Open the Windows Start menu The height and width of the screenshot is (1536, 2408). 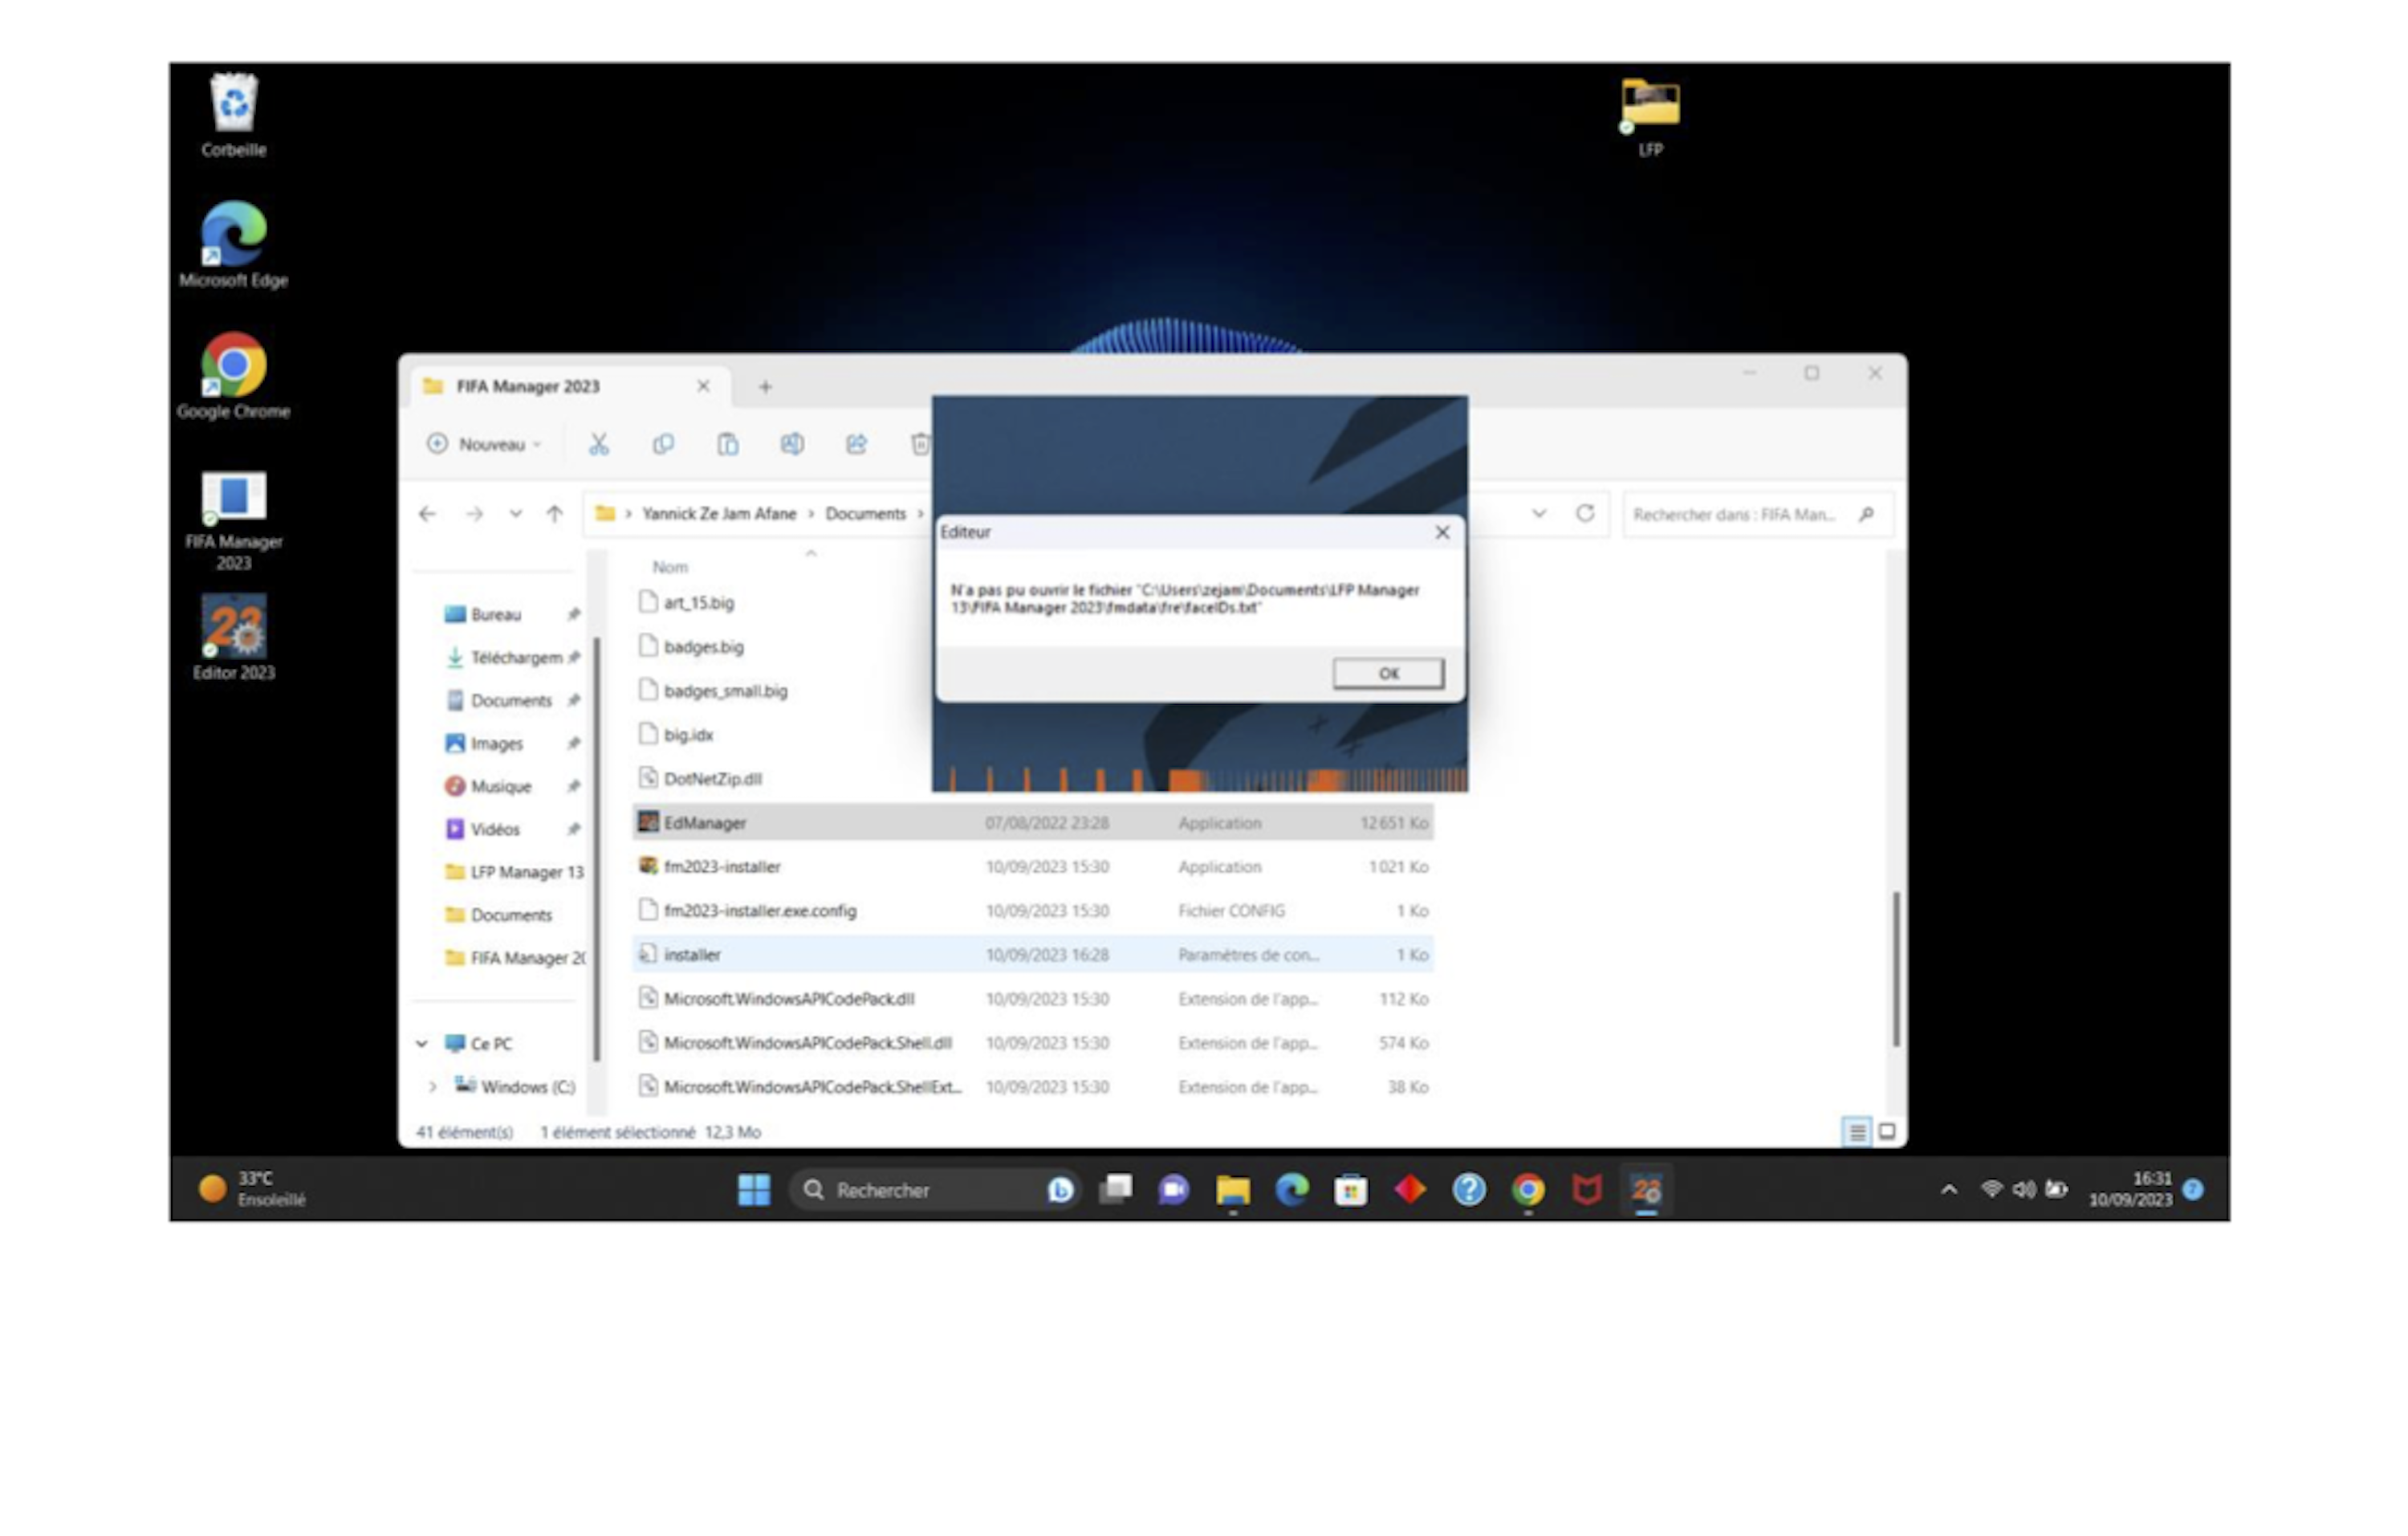click(x=754, y=1190)
